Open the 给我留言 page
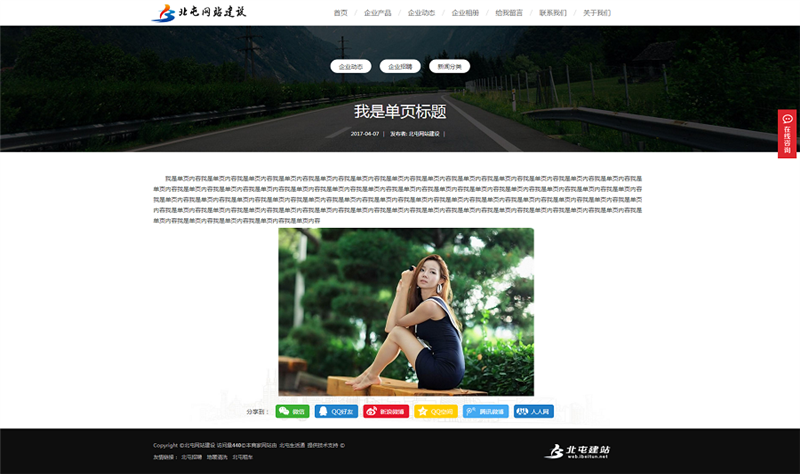Image resolution: width=800 pixels, height=474 pixels. [509, 13]
